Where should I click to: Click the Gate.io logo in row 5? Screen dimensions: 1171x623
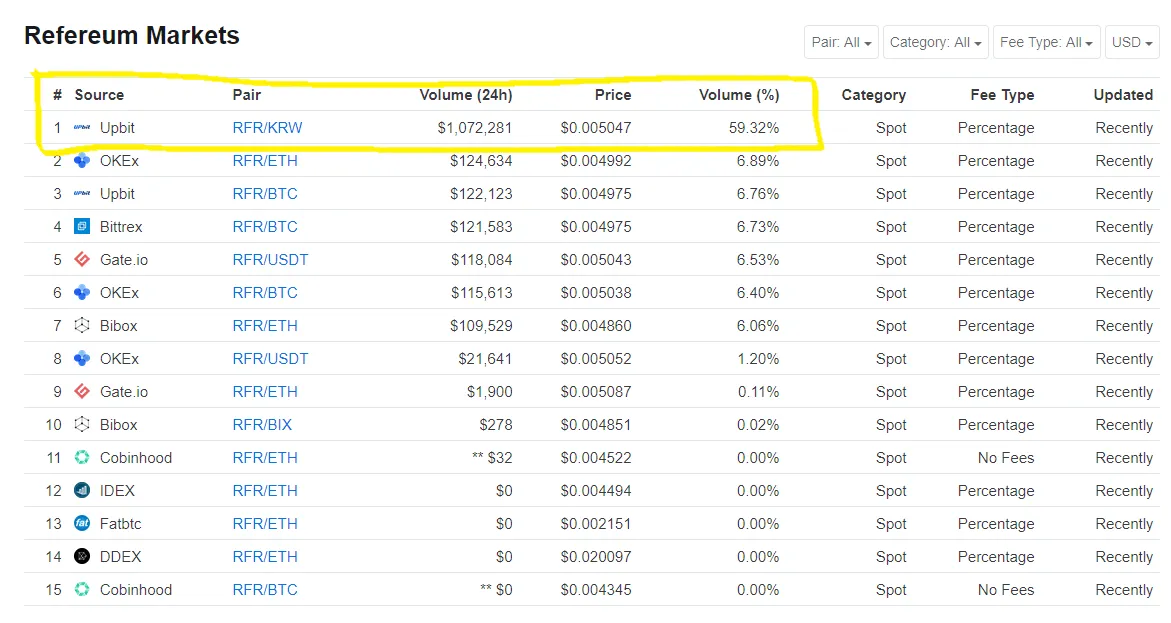point(82,259)
